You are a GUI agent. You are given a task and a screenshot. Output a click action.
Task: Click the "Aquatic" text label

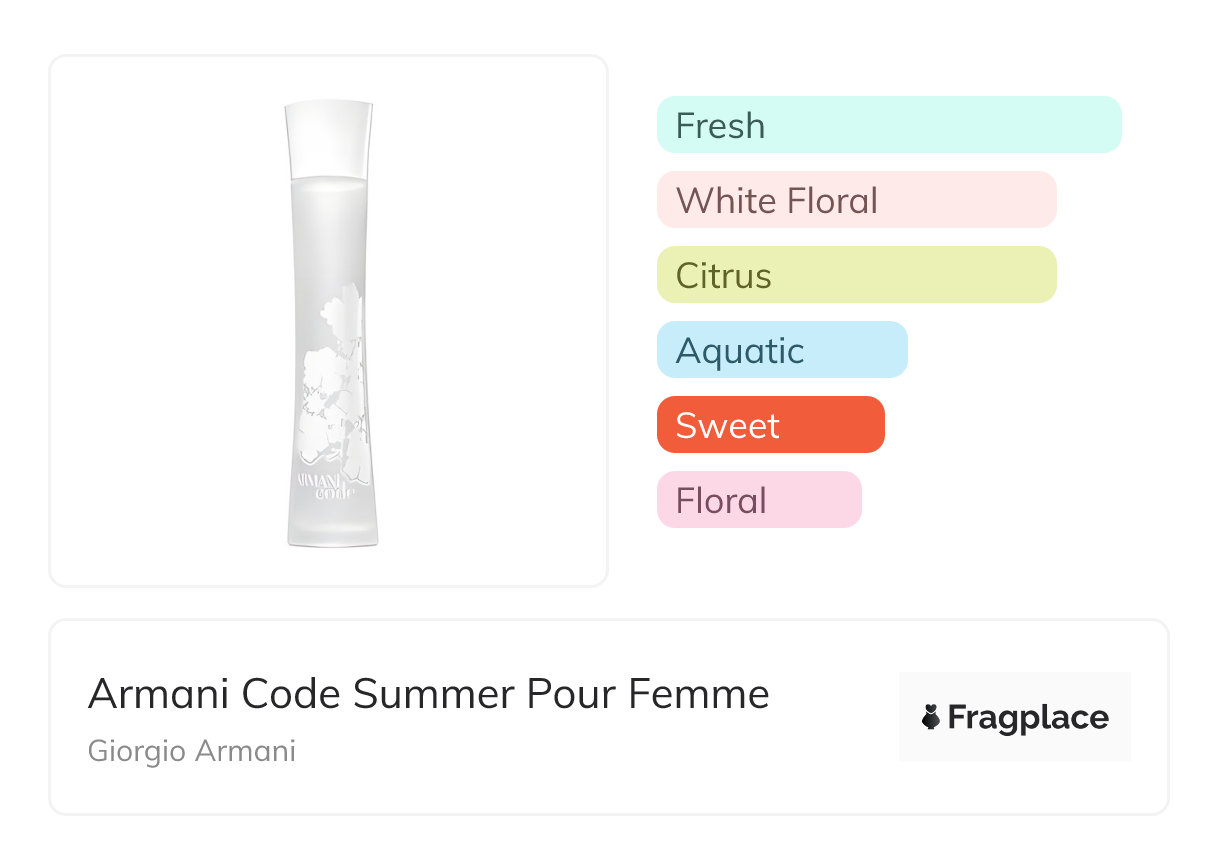click(739, 351)
